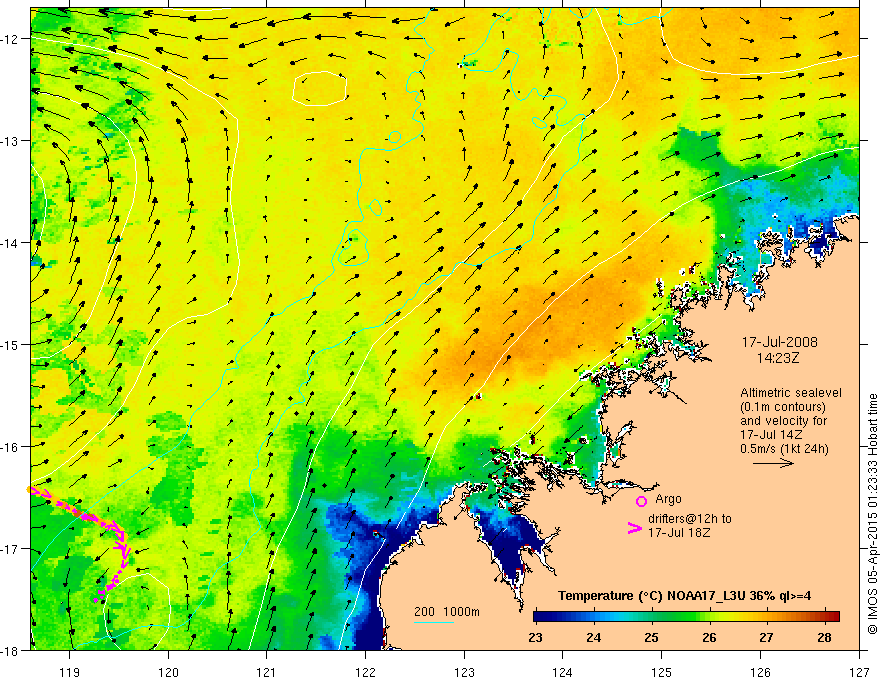
Task: Click colorbar tick label '24'
Action: click(x=593, y=637)
